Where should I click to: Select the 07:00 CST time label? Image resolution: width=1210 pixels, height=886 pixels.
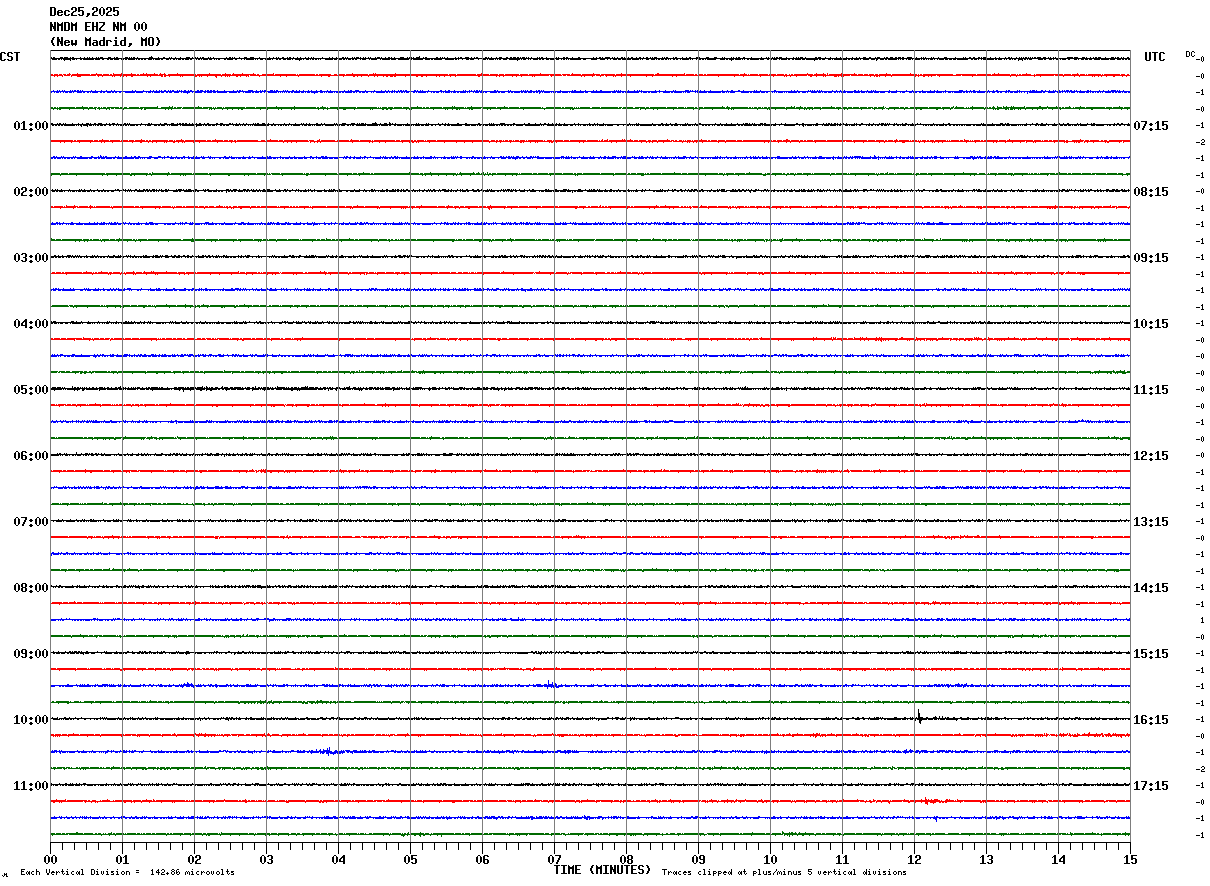[x=31, y=522]
